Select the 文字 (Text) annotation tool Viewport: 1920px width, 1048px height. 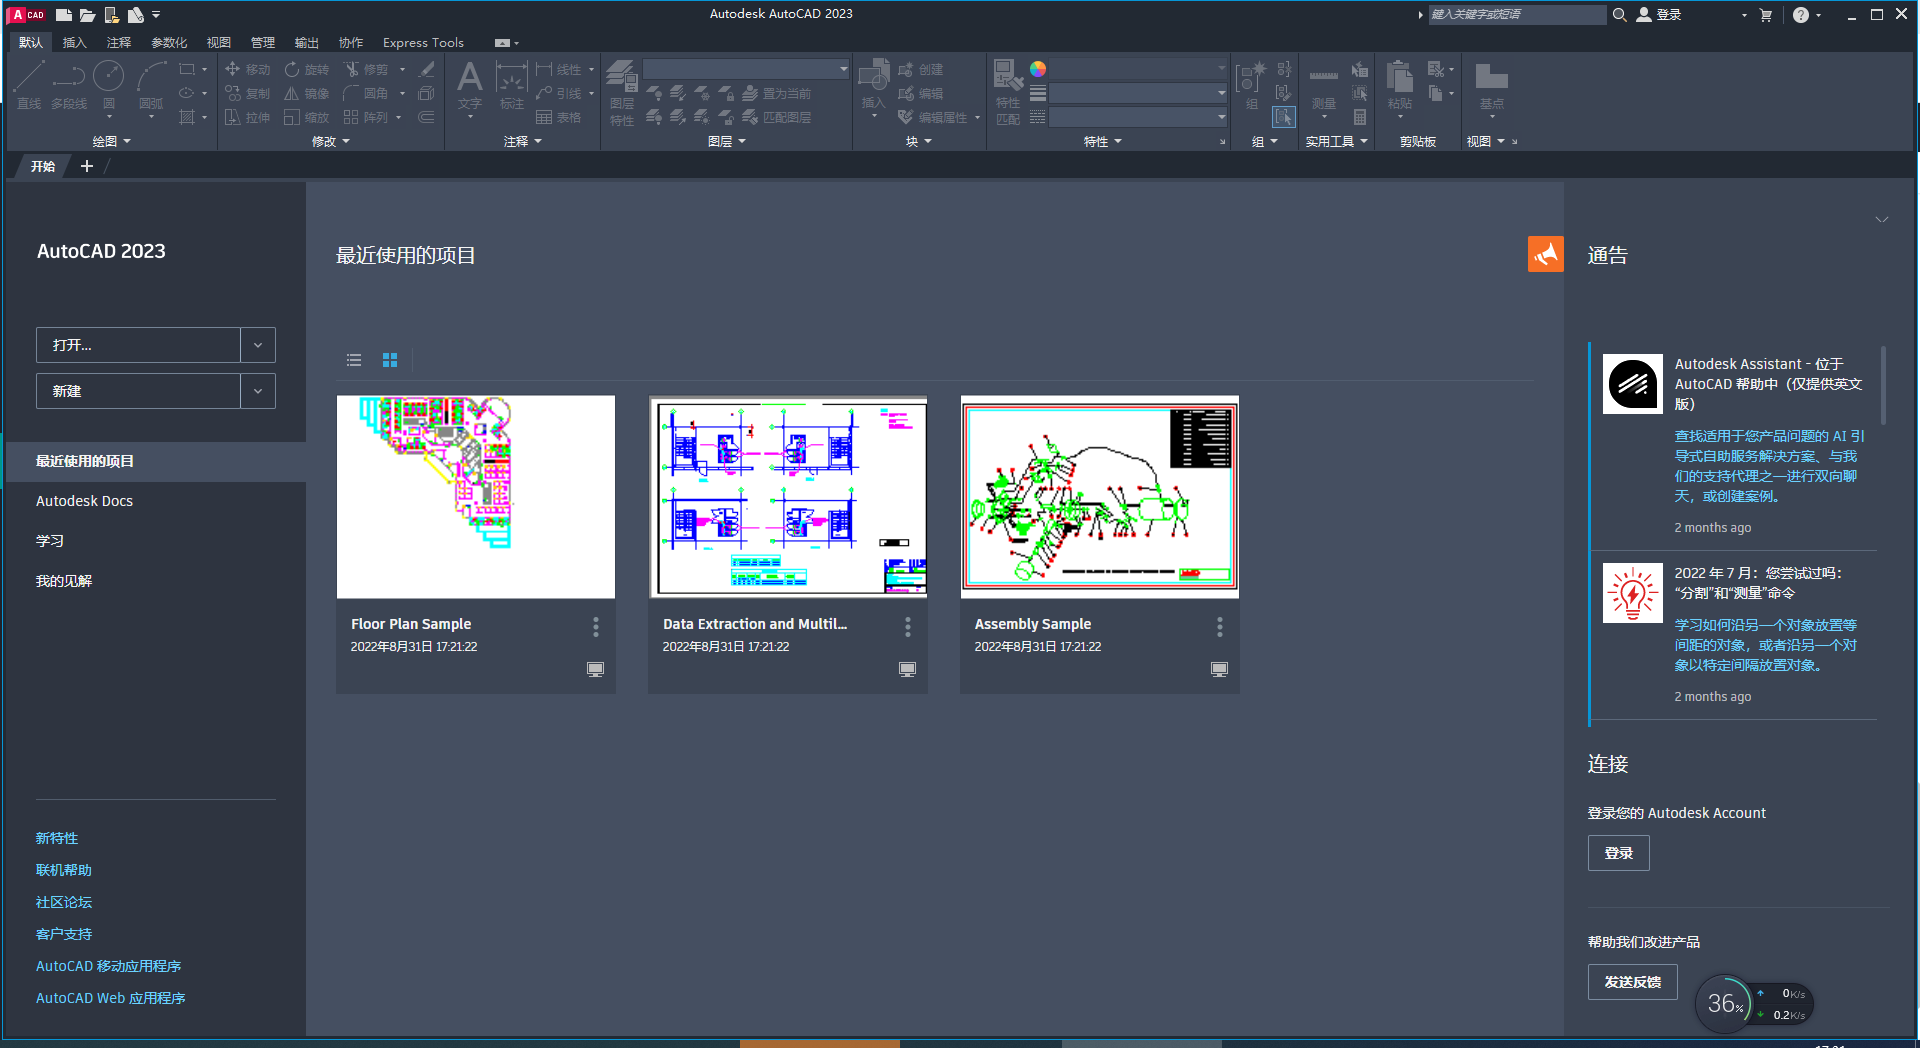470,85
